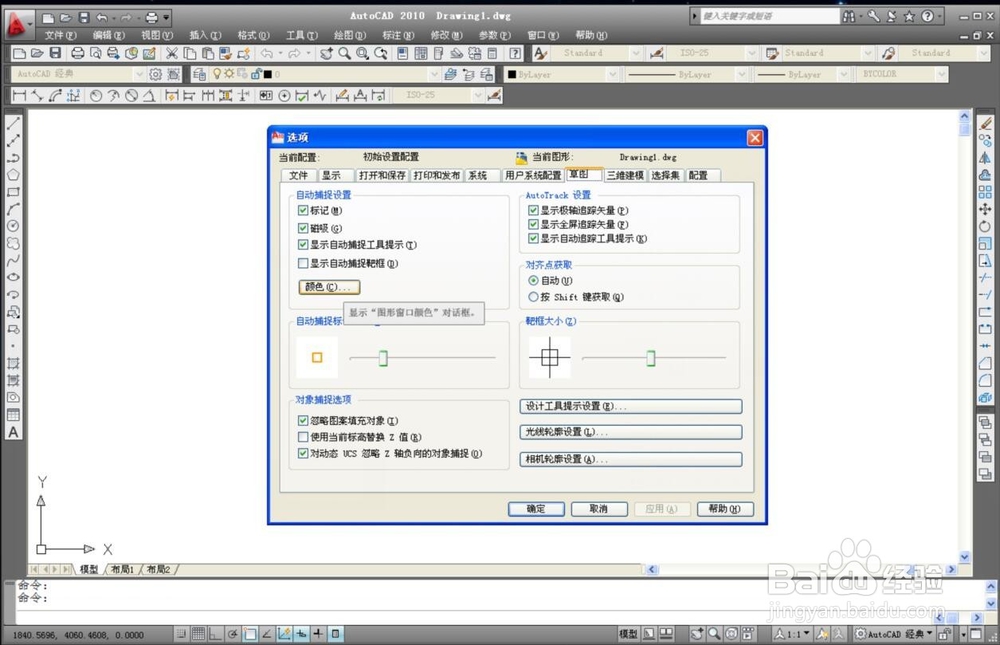
Task: Click 确定 to confirm options
Action: 536,509
